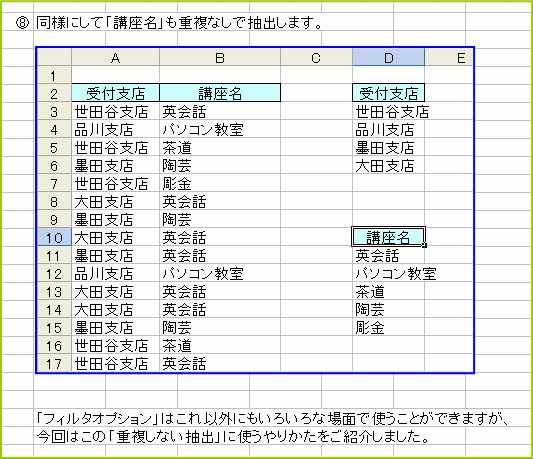
Task: Select highlighted column D header
Action: click(x=389, y=57)
